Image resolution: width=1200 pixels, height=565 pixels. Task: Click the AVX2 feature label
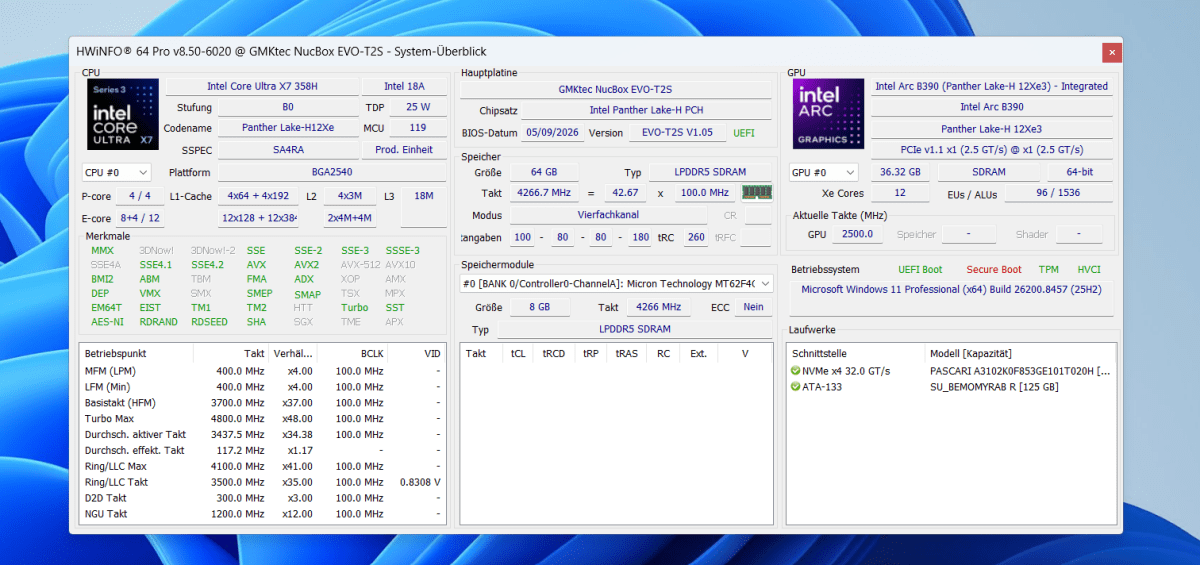tap(306, 265)
